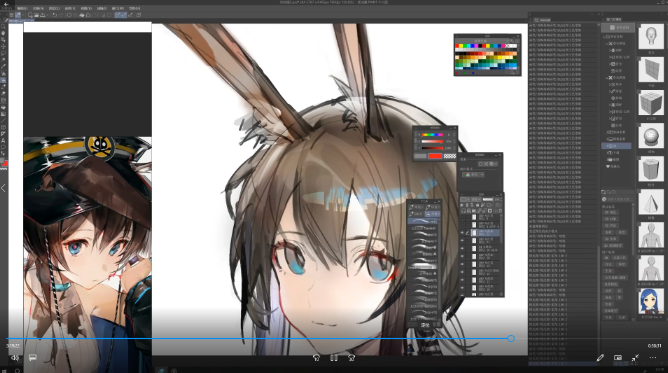This screenshot has width=668, height=373.
Task: Pause the video playback
Action: click(x=334, y=358)
